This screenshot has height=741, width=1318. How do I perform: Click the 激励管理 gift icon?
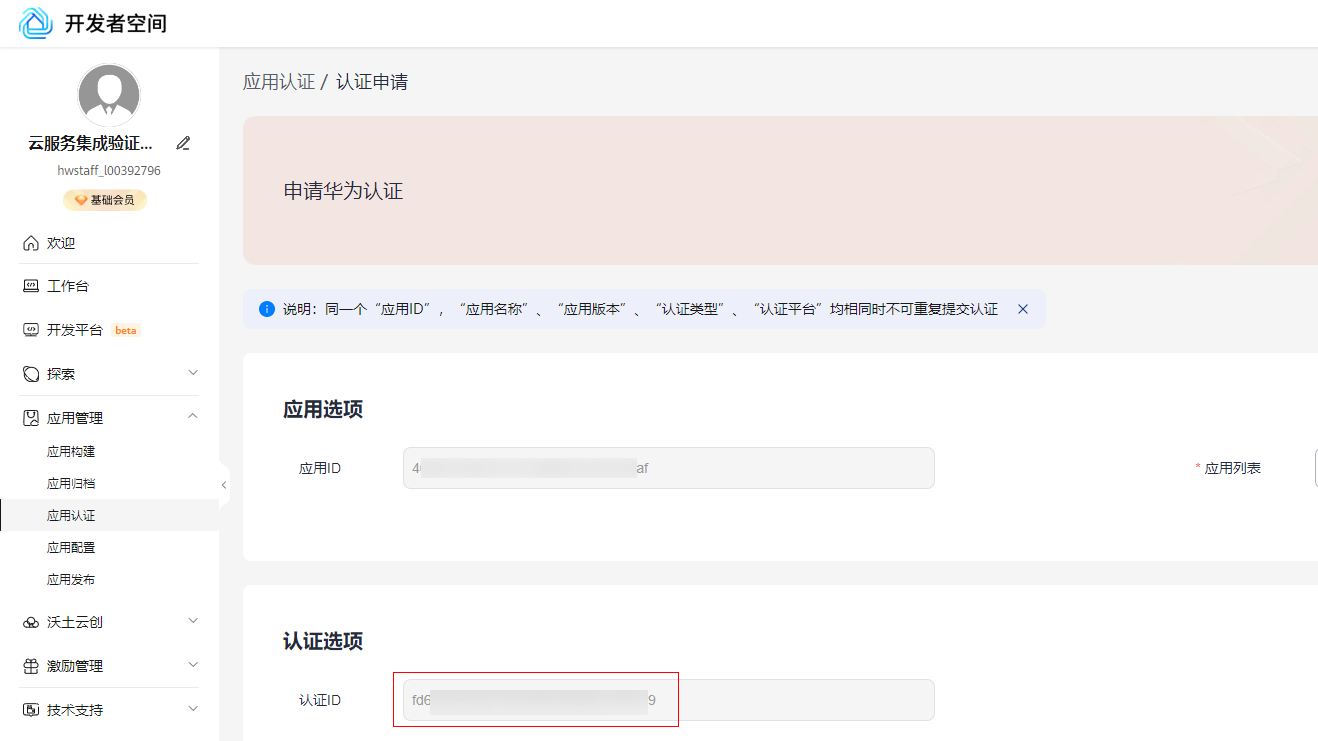tap(30, 666)
